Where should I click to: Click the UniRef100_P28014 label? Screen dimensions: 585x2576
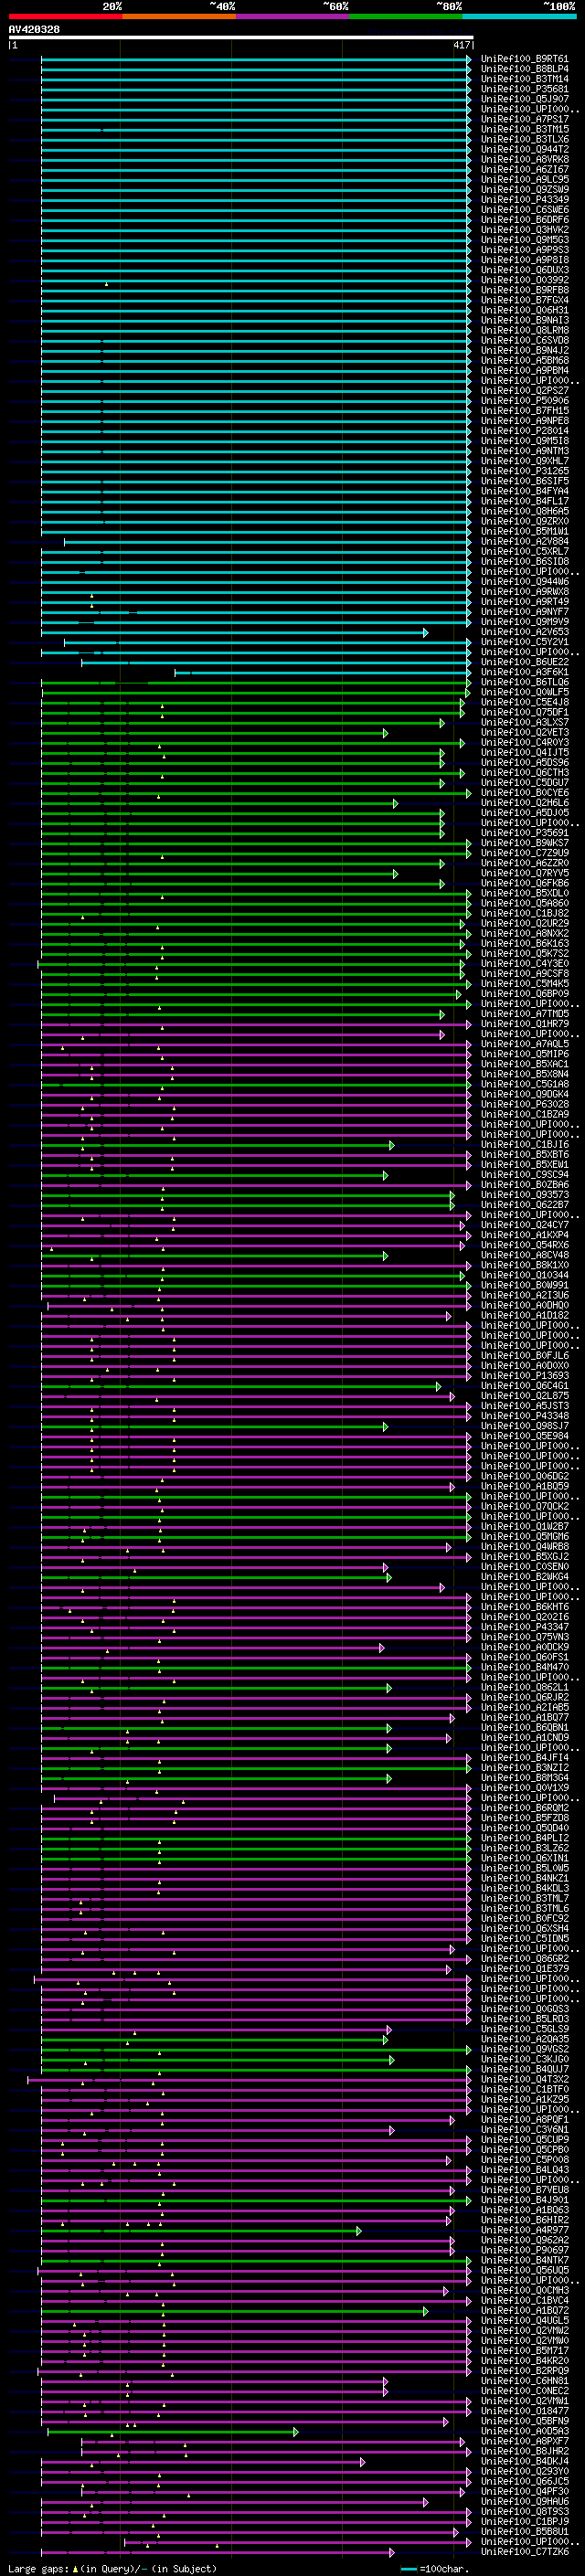point(525,431)
